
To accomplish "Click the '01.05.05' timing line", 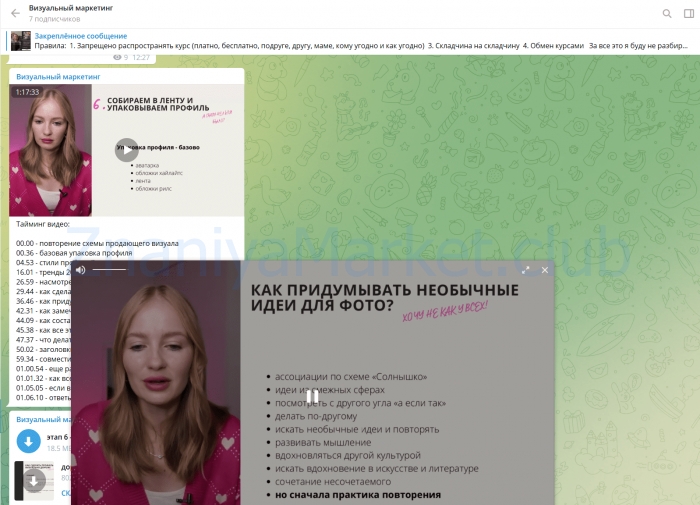I will point(43,388).
